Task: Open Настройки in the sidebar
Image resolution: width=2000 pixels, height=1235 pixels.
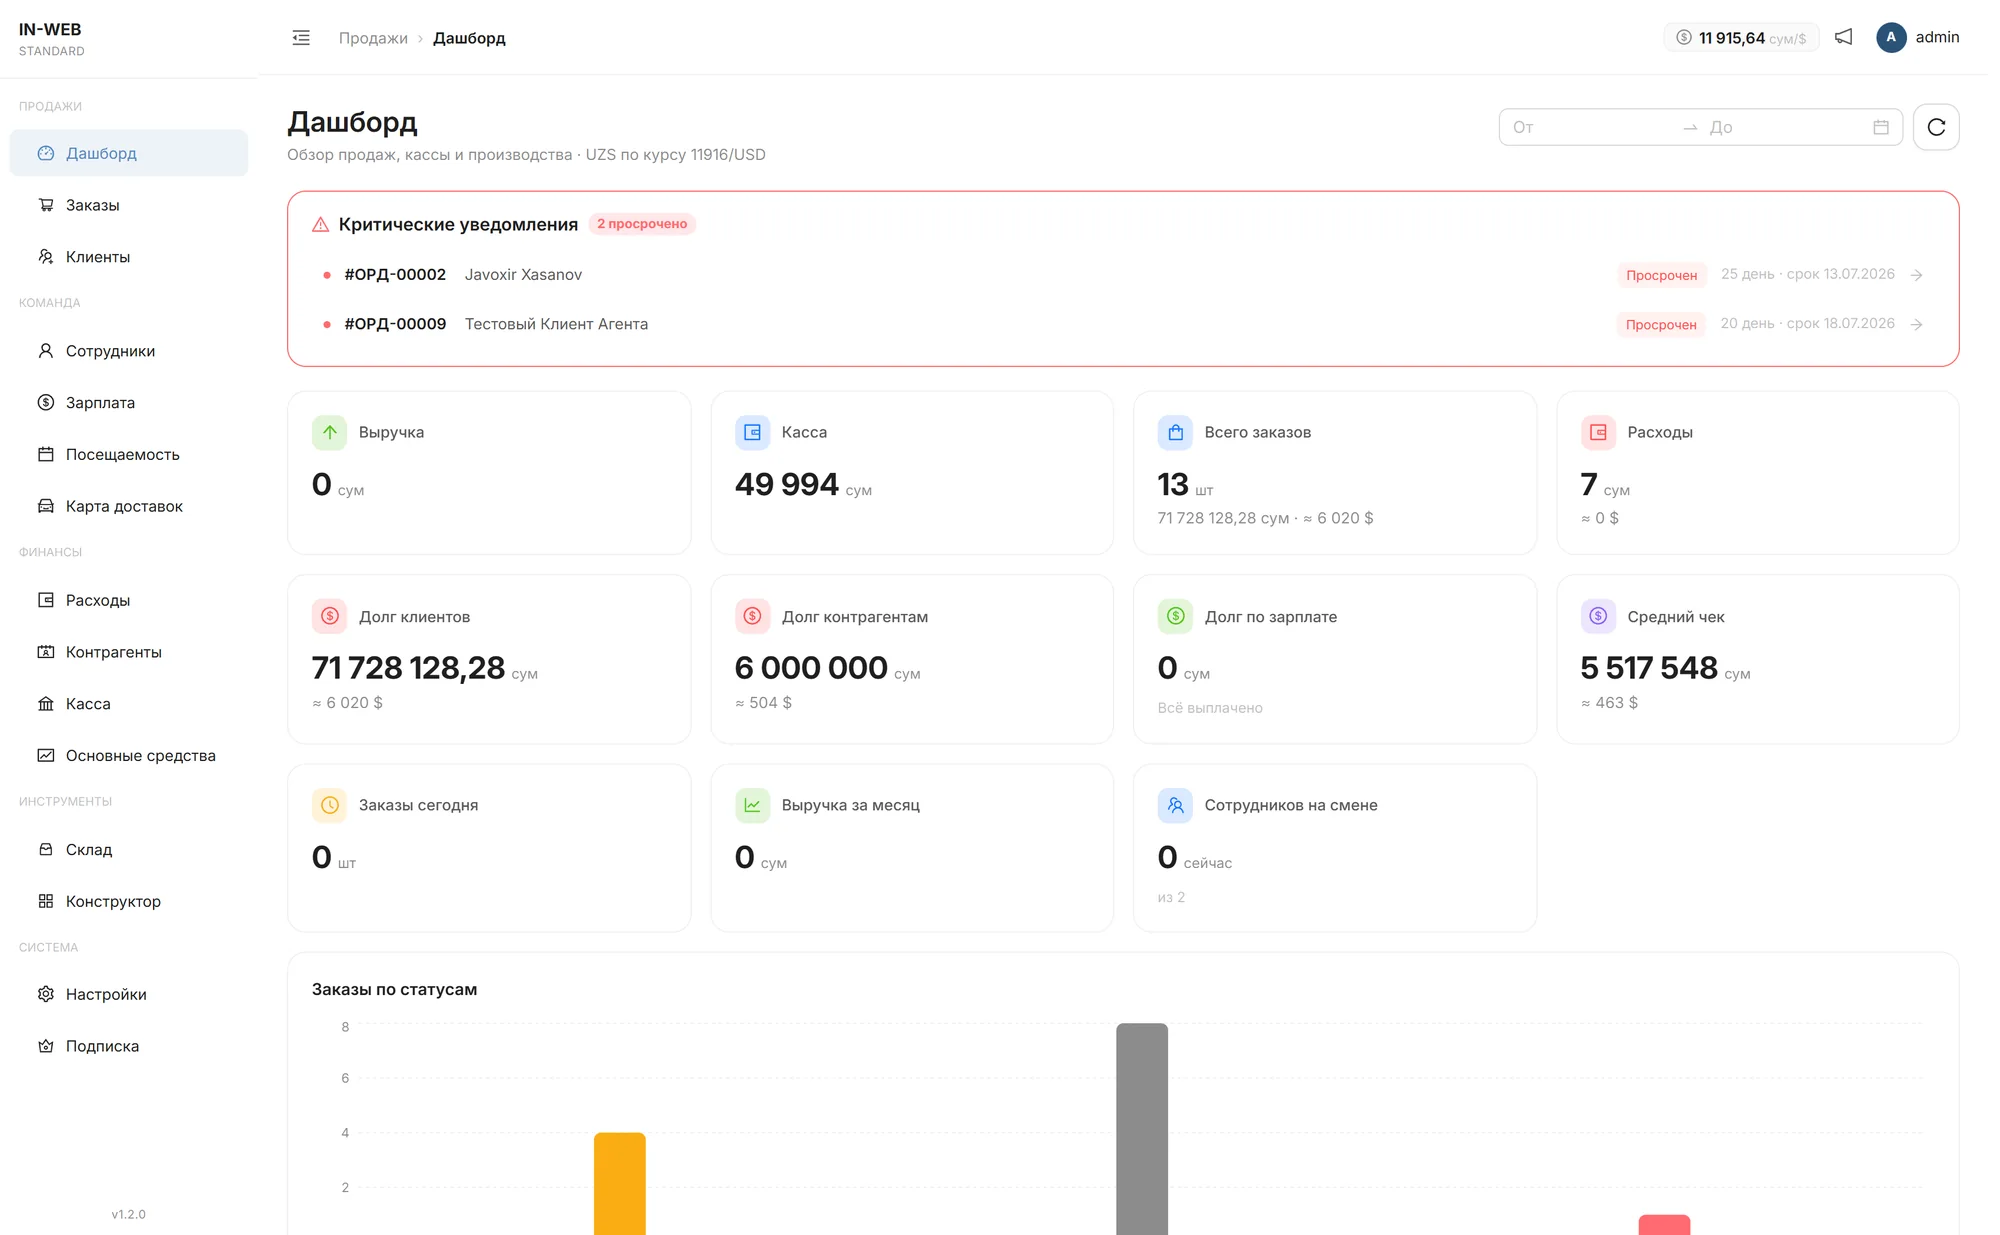Action: click(129, 994)
